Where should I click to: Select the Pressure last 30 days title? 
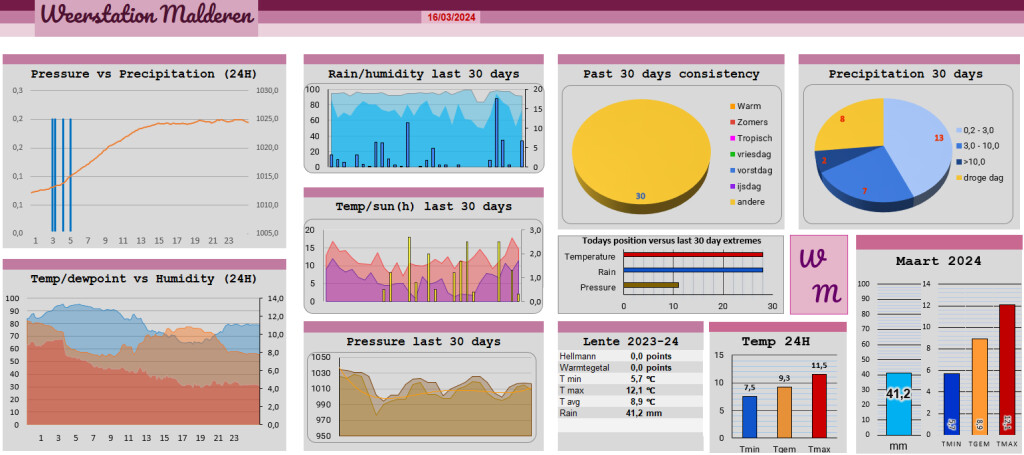[423, 341]
